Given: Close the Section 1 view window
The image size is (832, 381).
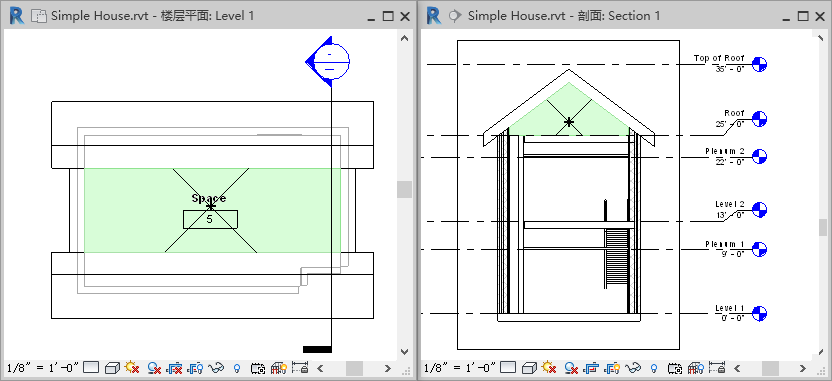Looking at the screenshot, I should (x=821, y=16).
